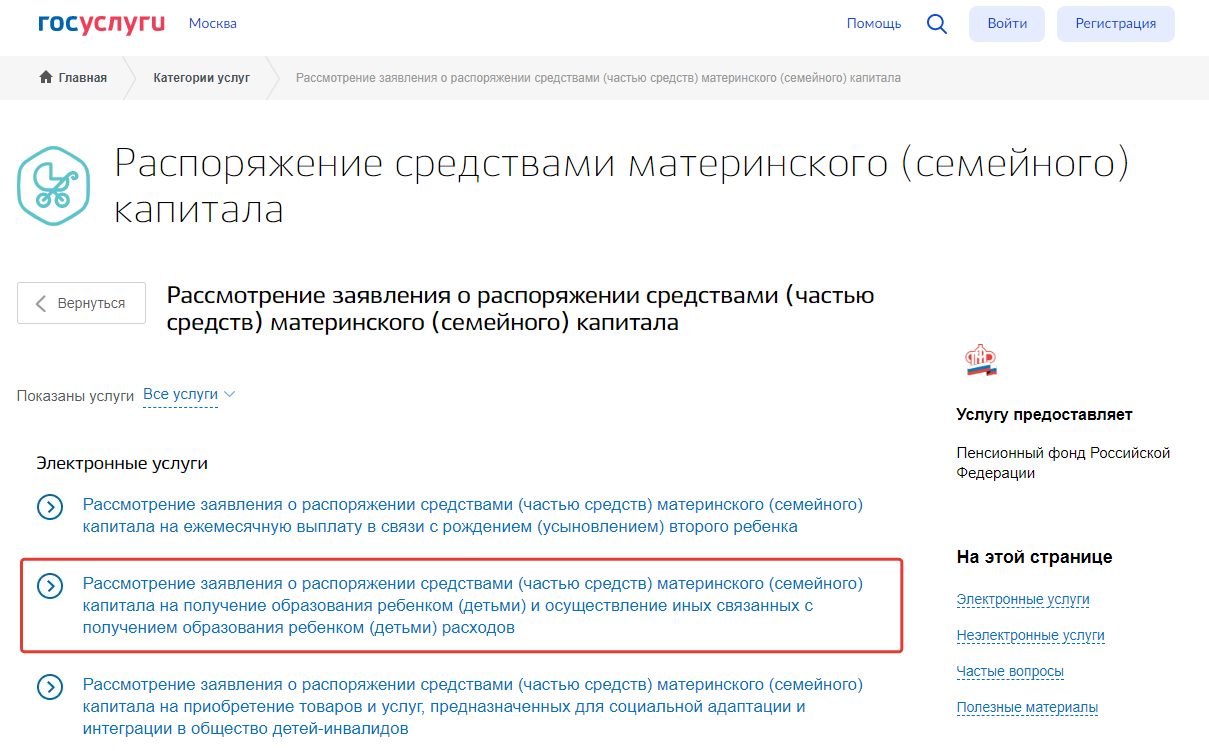This screenshot has height=751, width=1209.
Task: Open the search magnifier icon
Action: [937, 24]
